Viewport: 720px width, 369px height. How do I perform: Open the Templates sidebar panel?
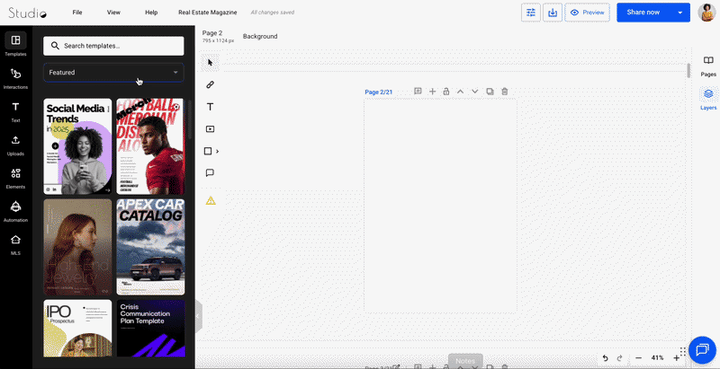coord(16,45)
